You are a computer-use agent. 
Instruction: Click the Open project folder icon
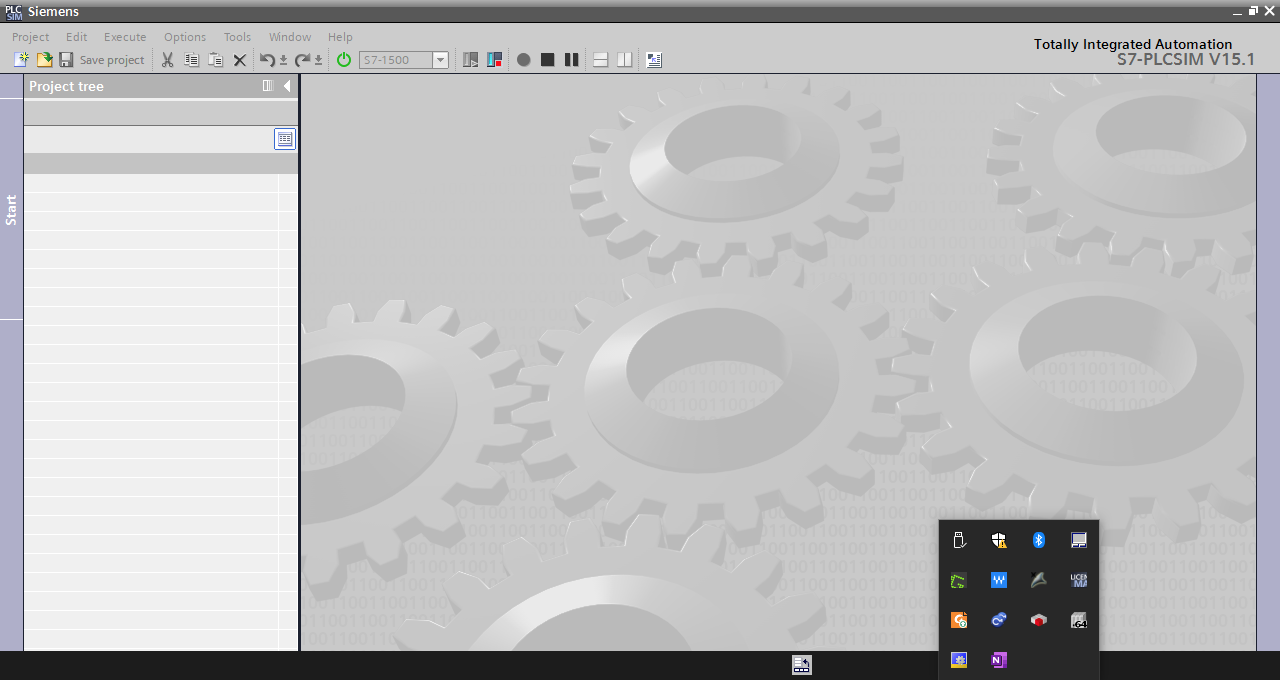coord(44,60)
